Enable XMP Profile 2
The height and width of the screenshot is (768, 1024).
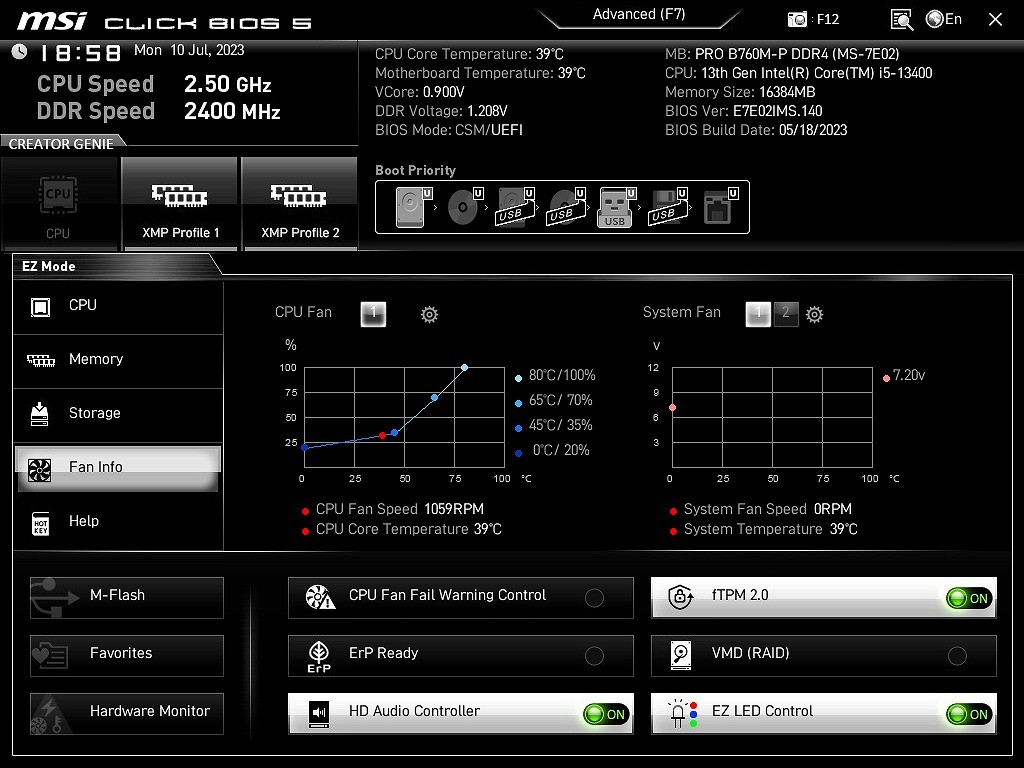[x=300, y=204]
